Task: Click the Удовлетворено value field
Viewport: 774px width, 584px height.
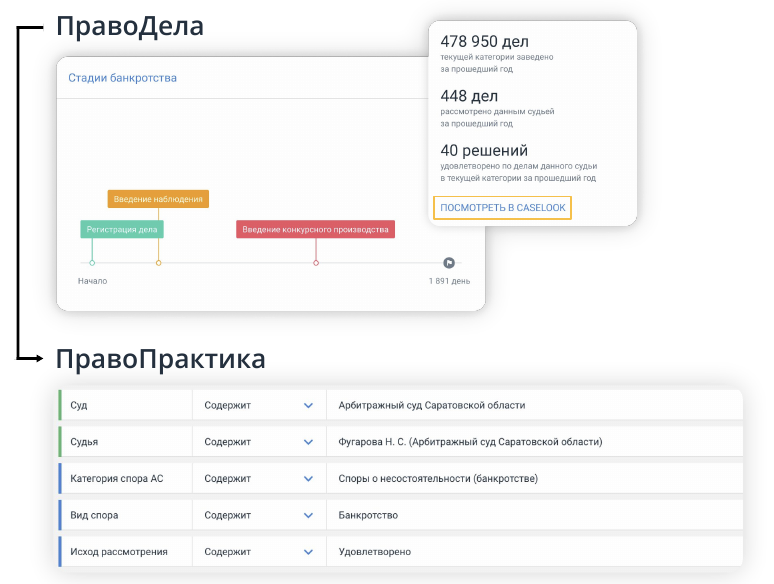Action: (x=535, y=551)
